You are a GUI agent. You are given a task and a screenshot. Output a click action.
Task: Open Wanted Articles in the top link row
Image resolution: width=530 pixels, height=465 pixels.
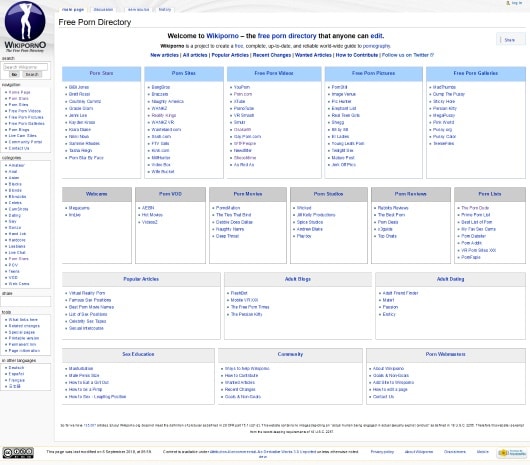tap(313, 55)
